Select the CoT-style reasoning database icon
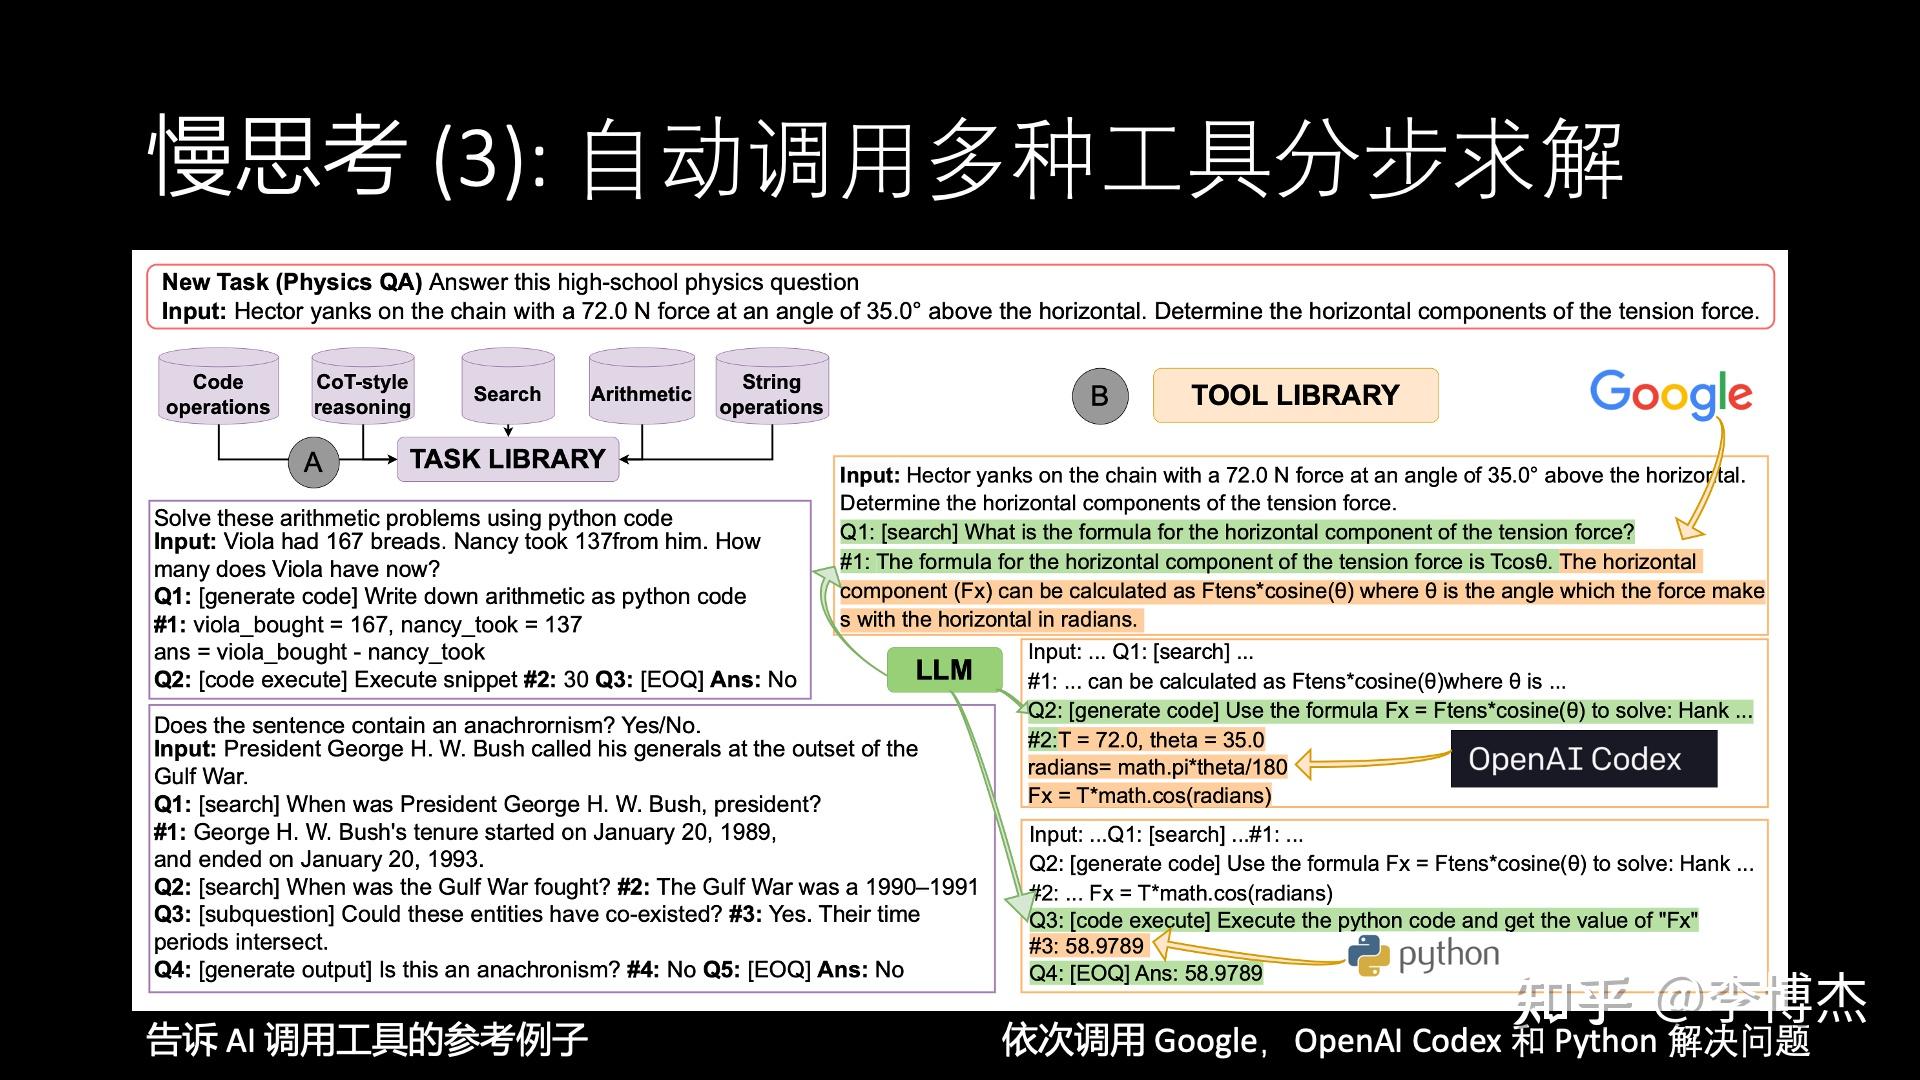Viewport: 1920px width, 1080px height. [x=361, y=388]
